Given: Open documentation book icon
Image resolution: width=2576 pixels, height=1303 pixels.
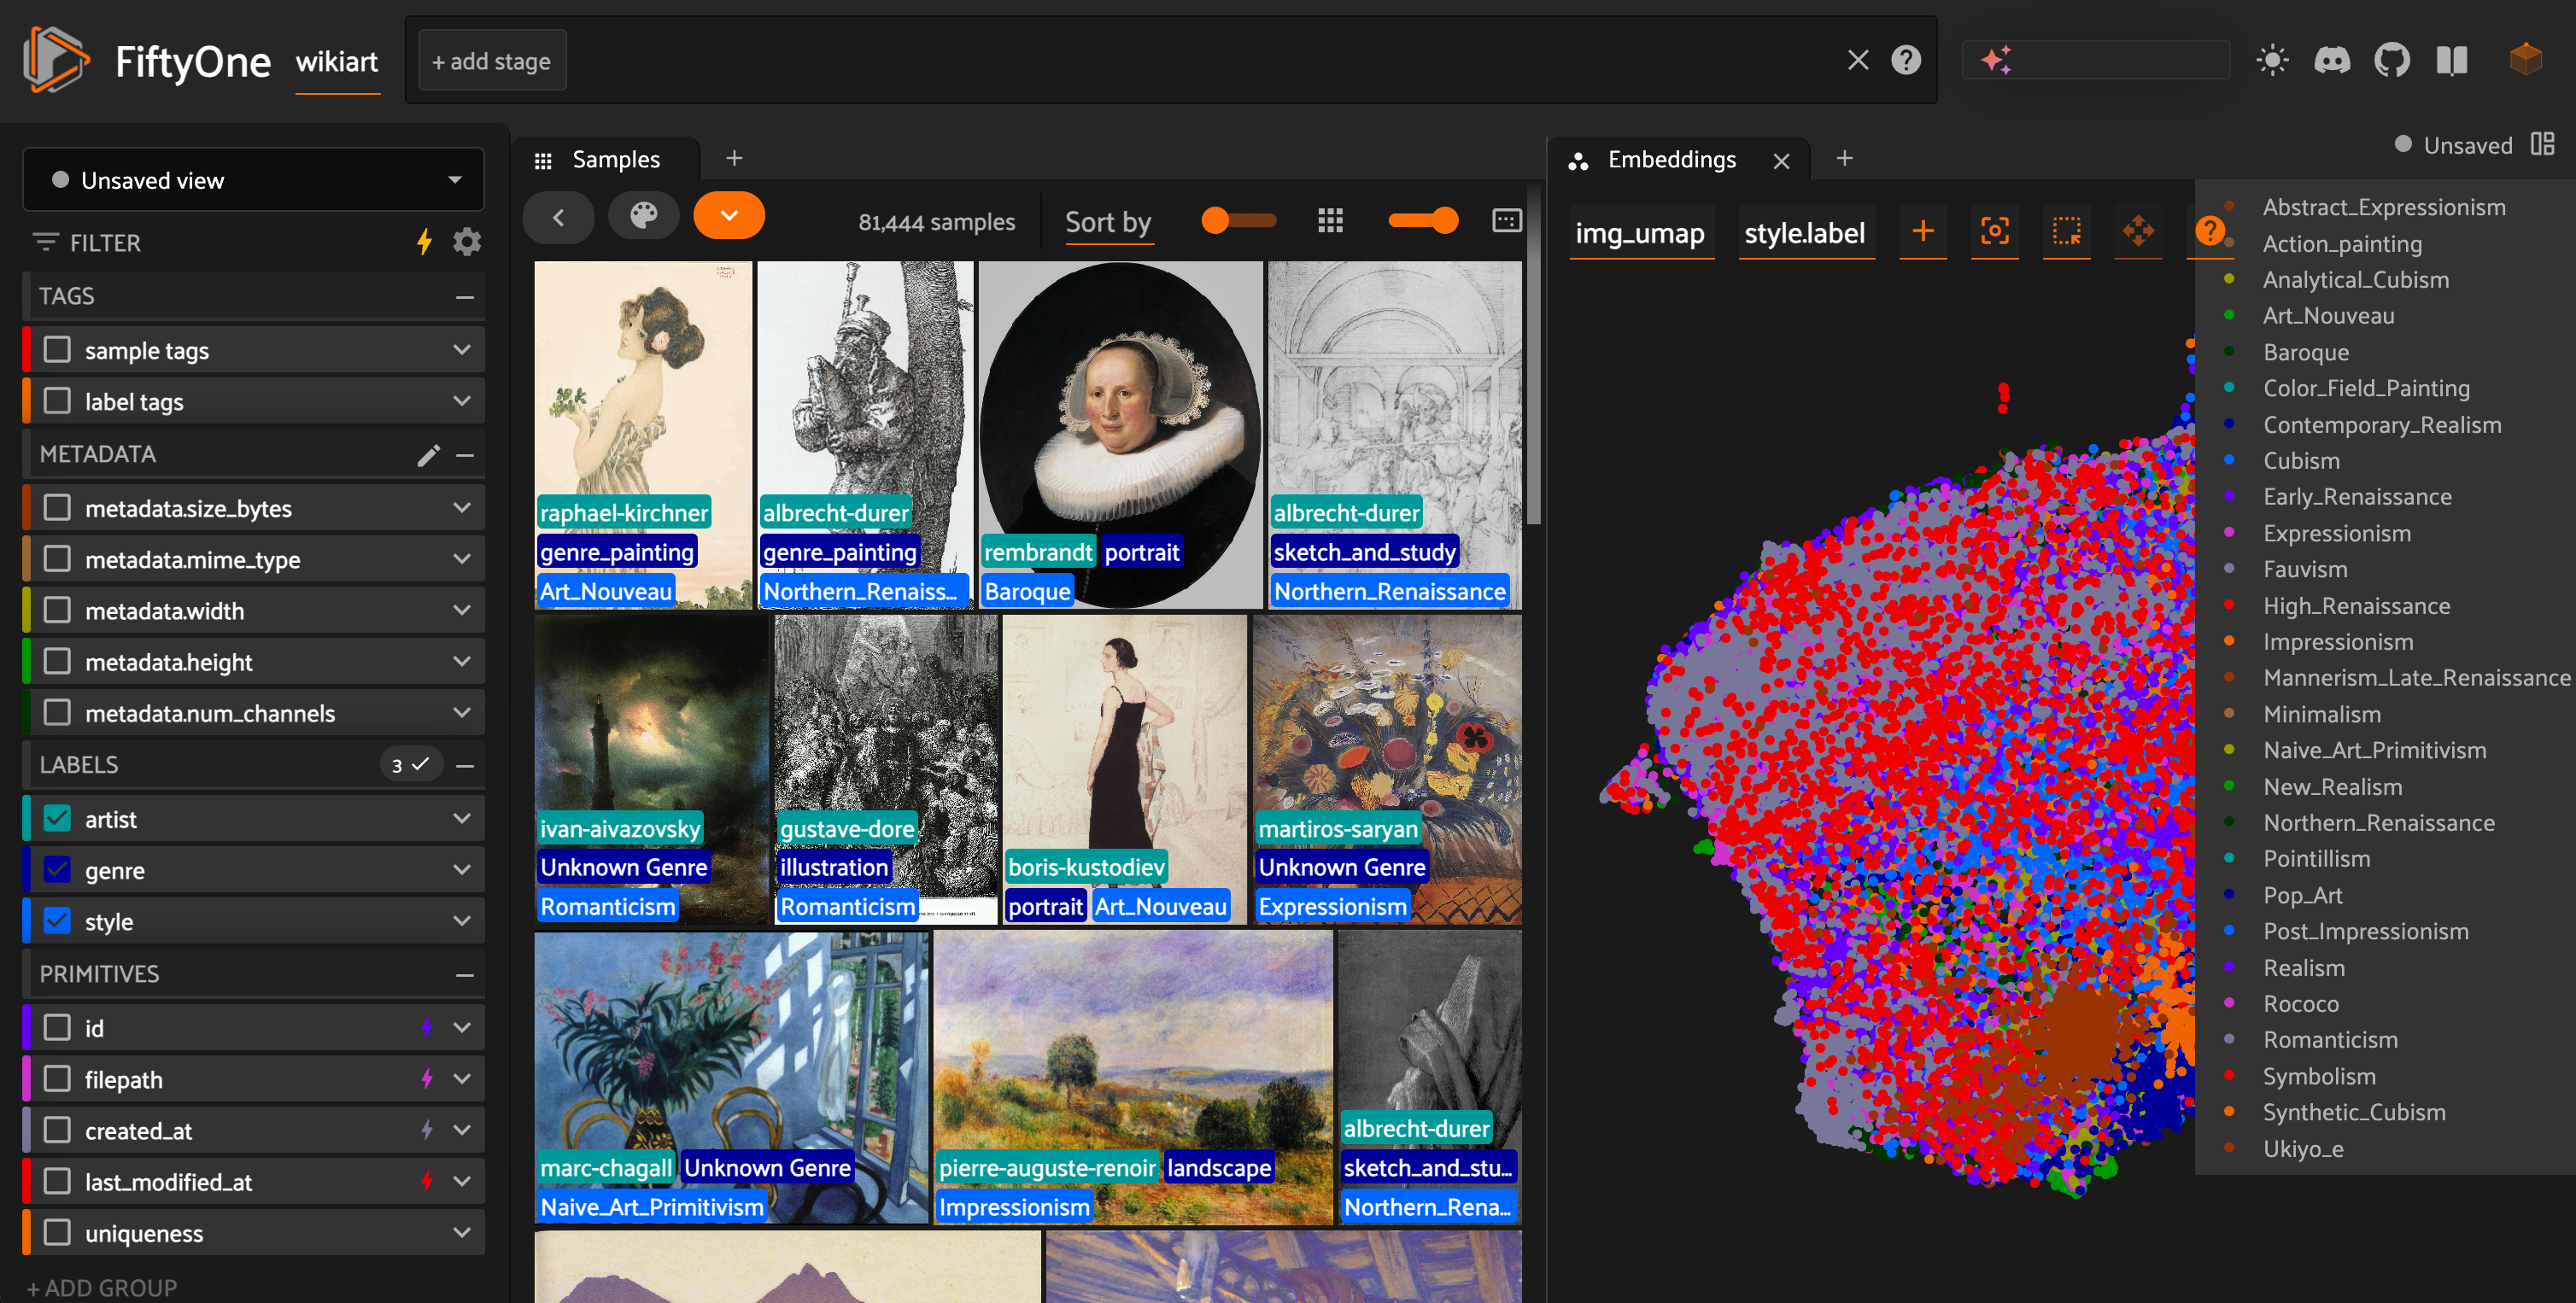Looking at the screenshot, I should pyautogui.click(x=2452, y=60).
